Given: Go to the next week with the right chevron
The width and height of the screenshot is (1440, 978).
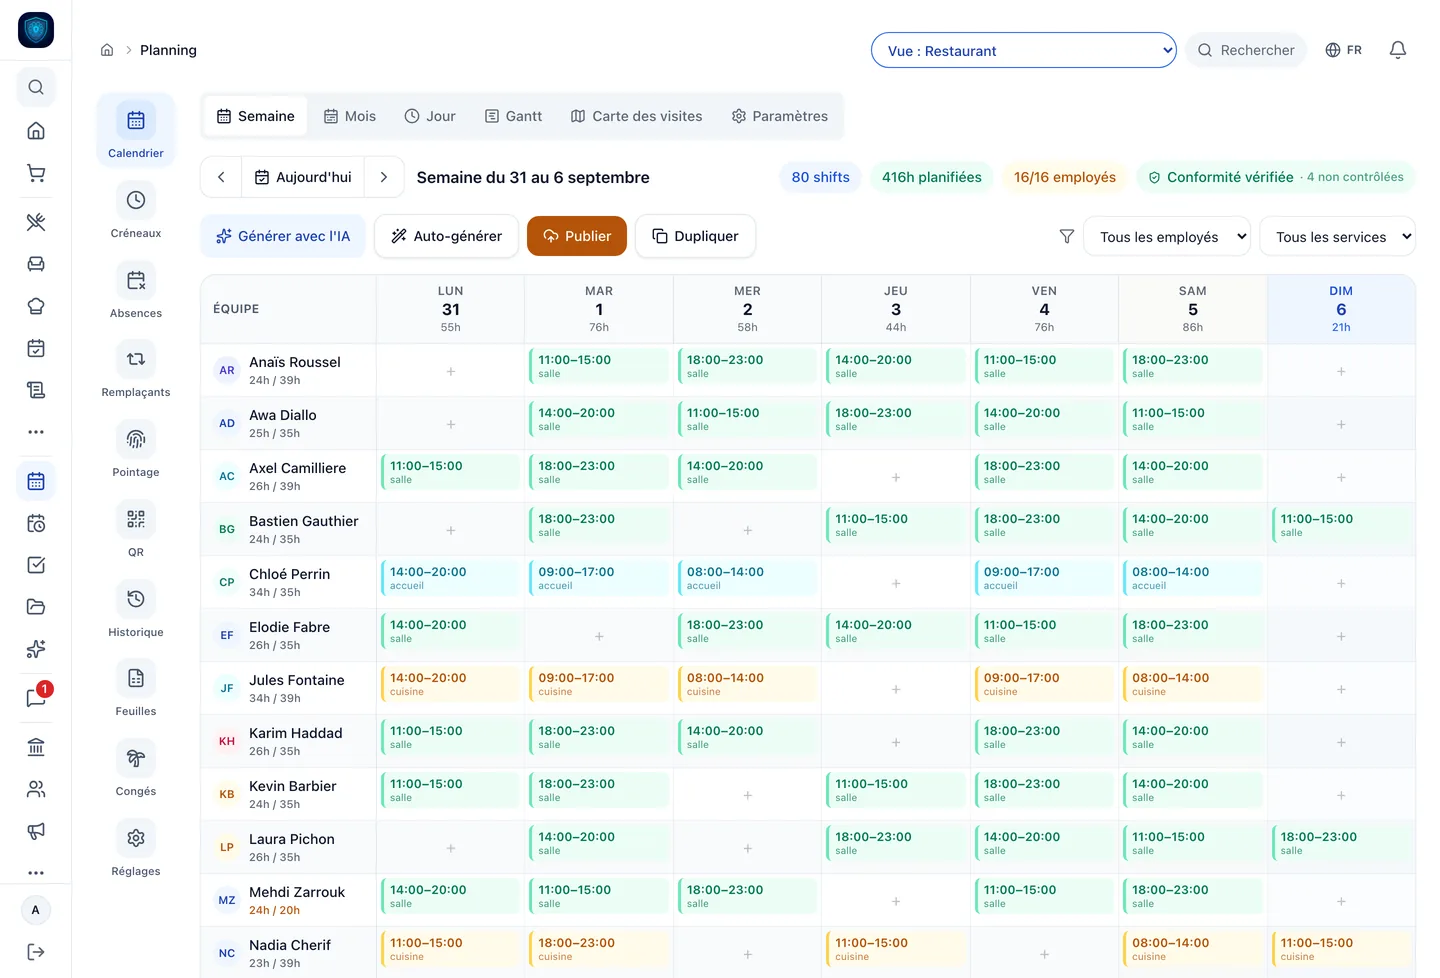Looking at the screenshot, I should (x=384, y=177).
